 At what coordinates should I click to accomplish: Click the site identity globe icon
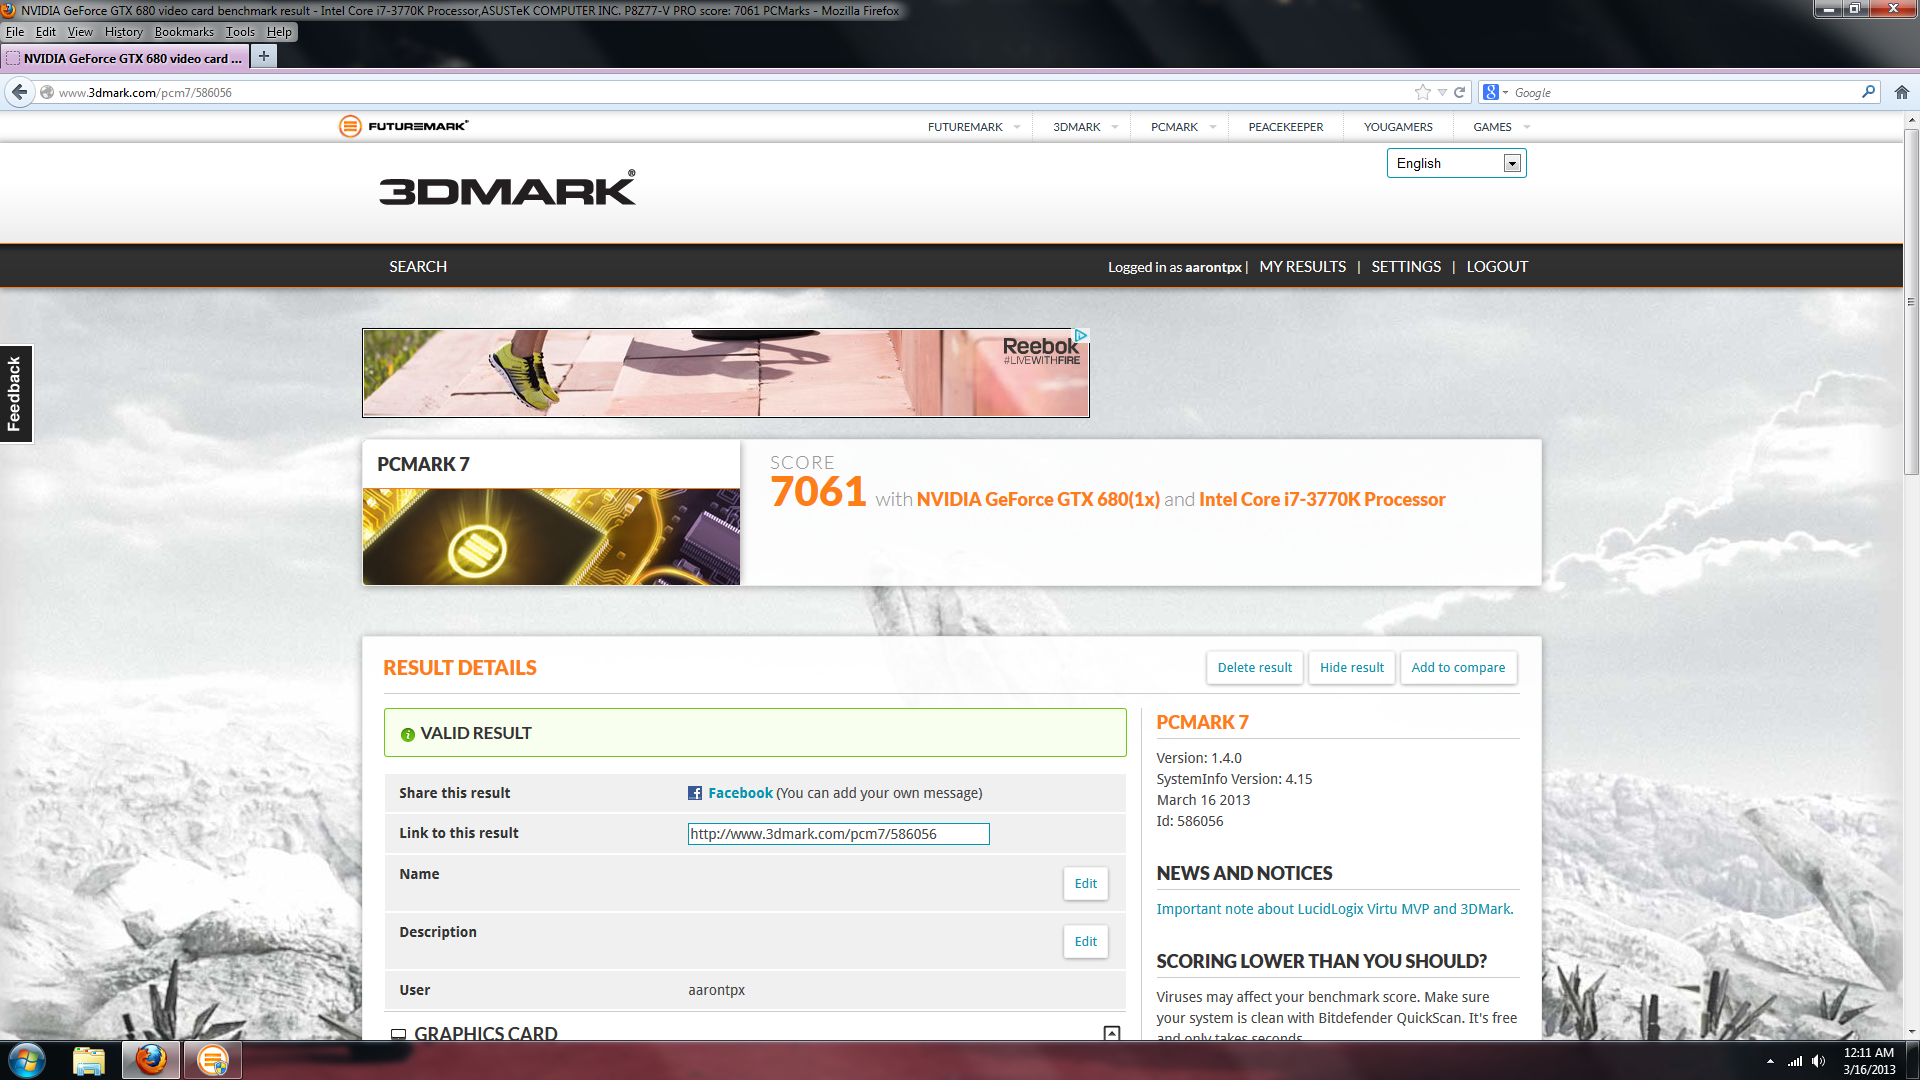click(47, 92)
